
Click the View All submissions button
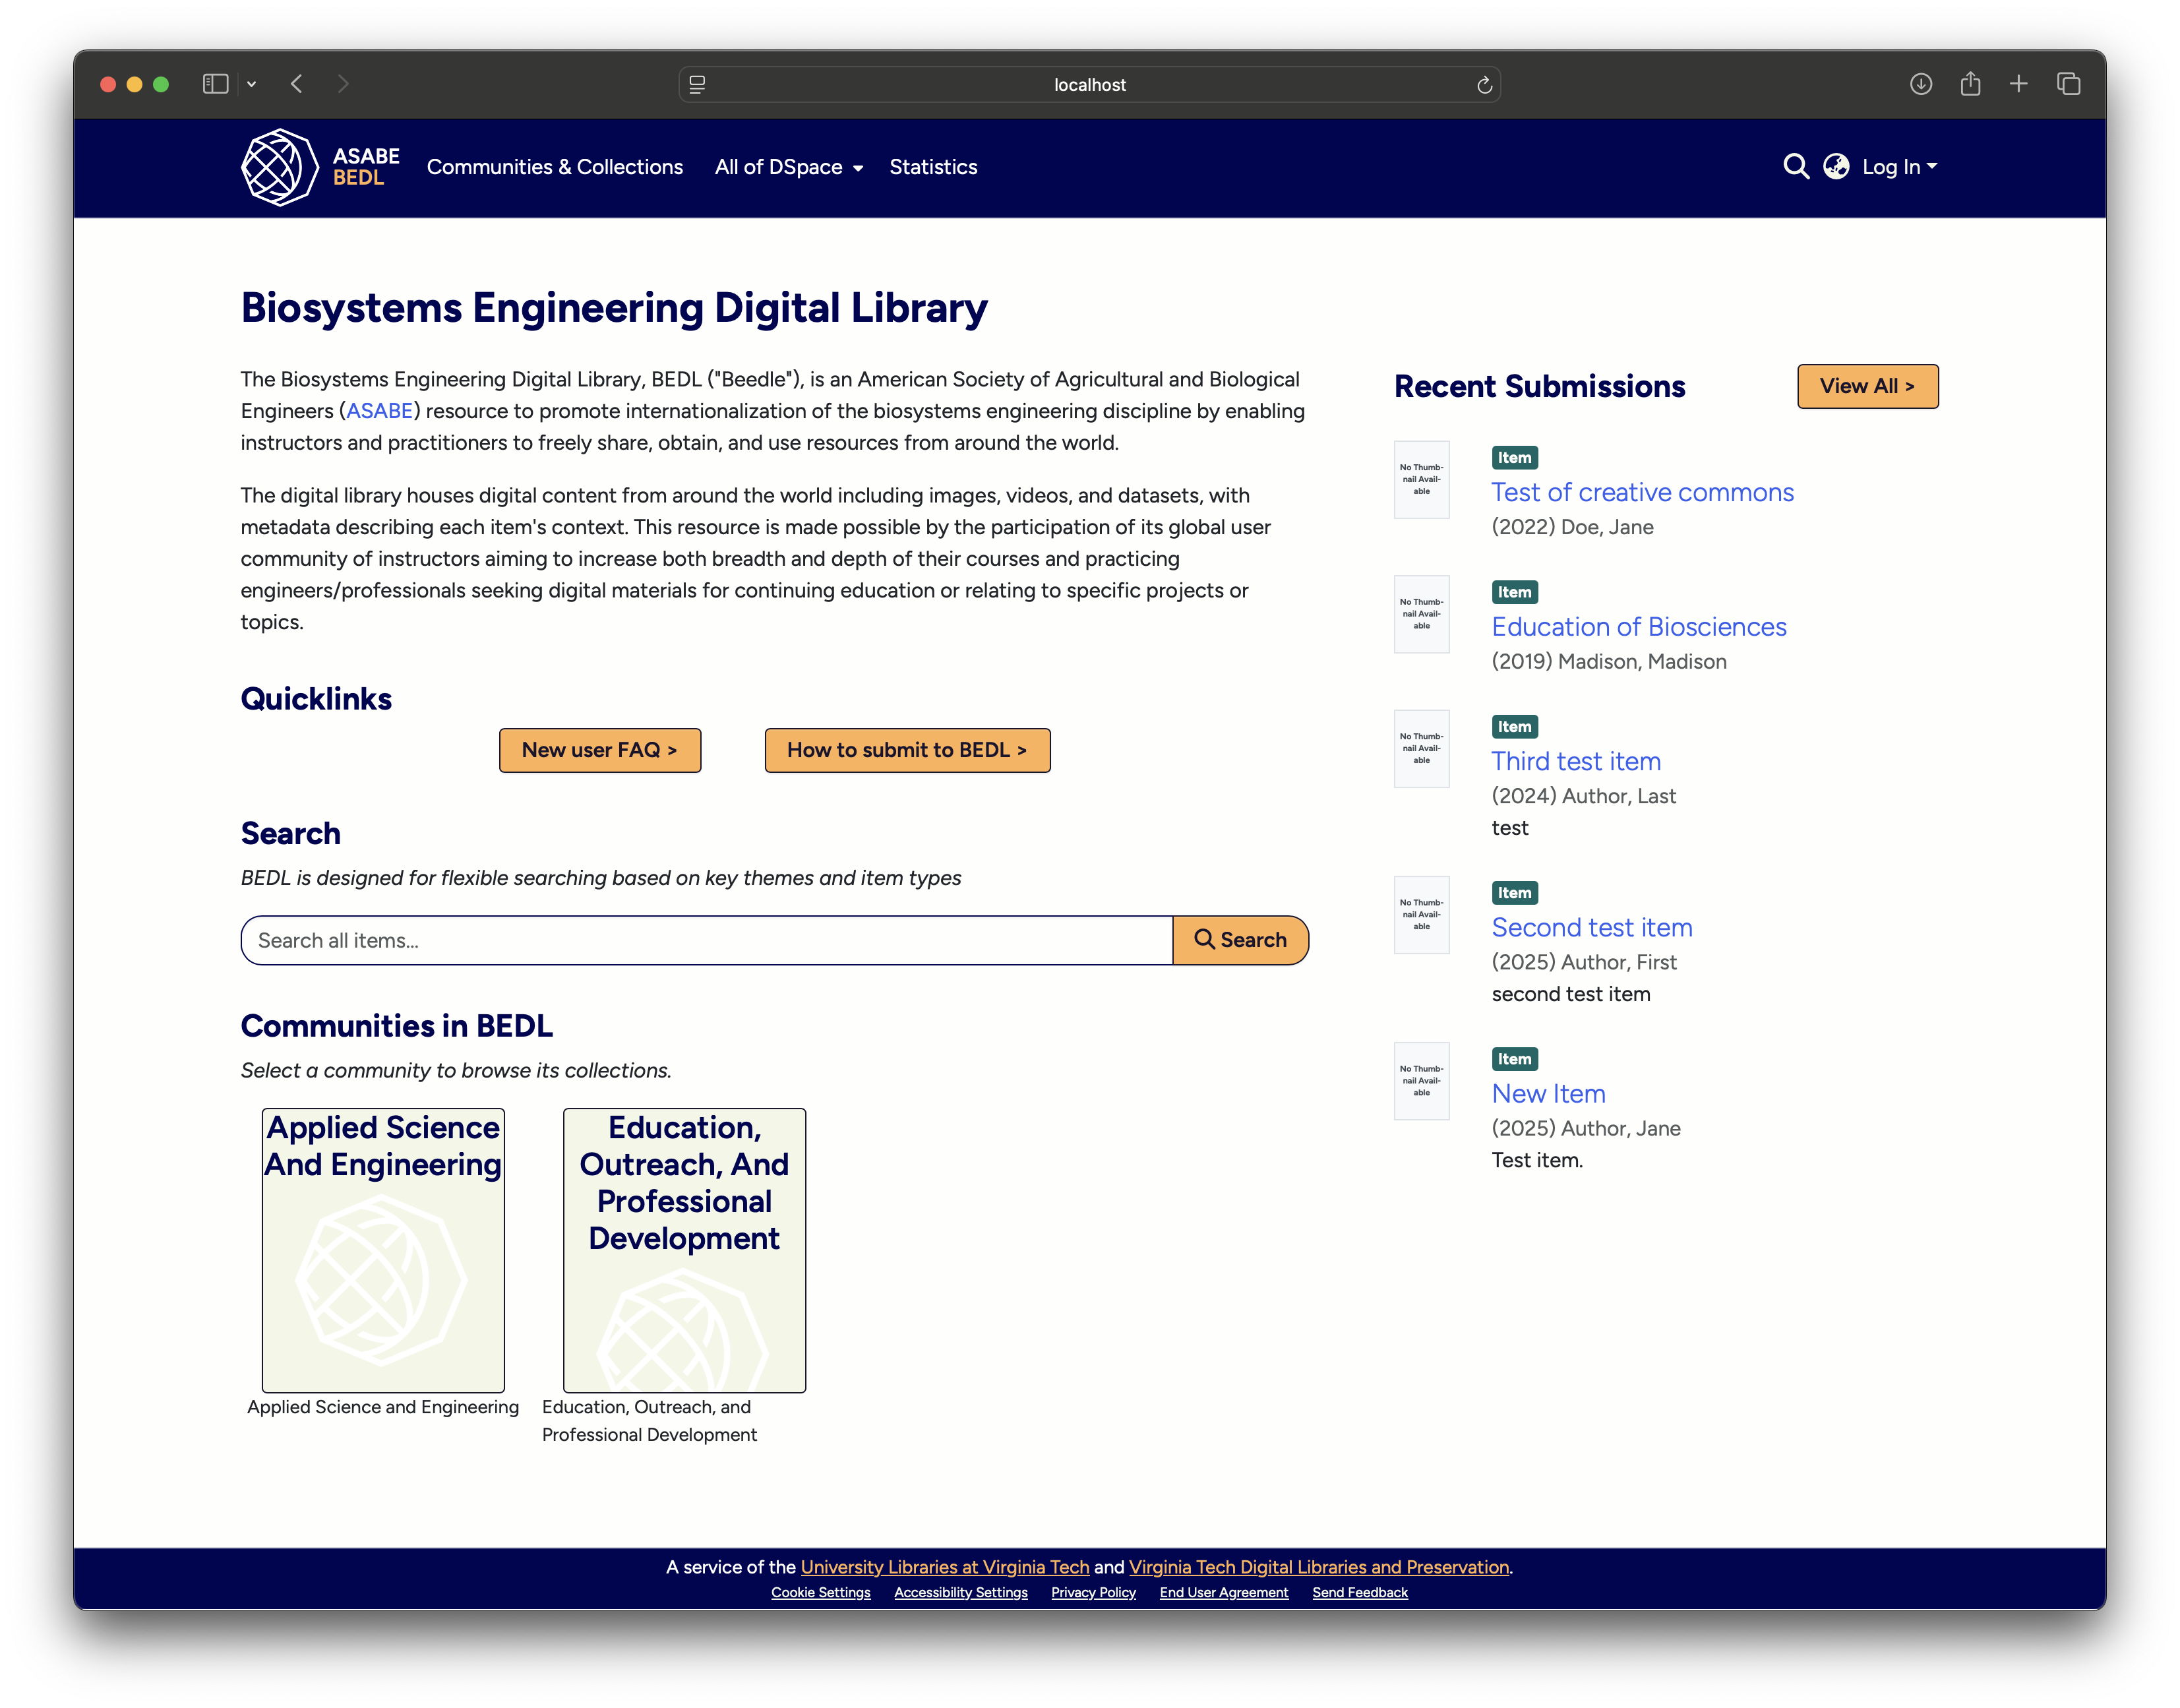1866,386
